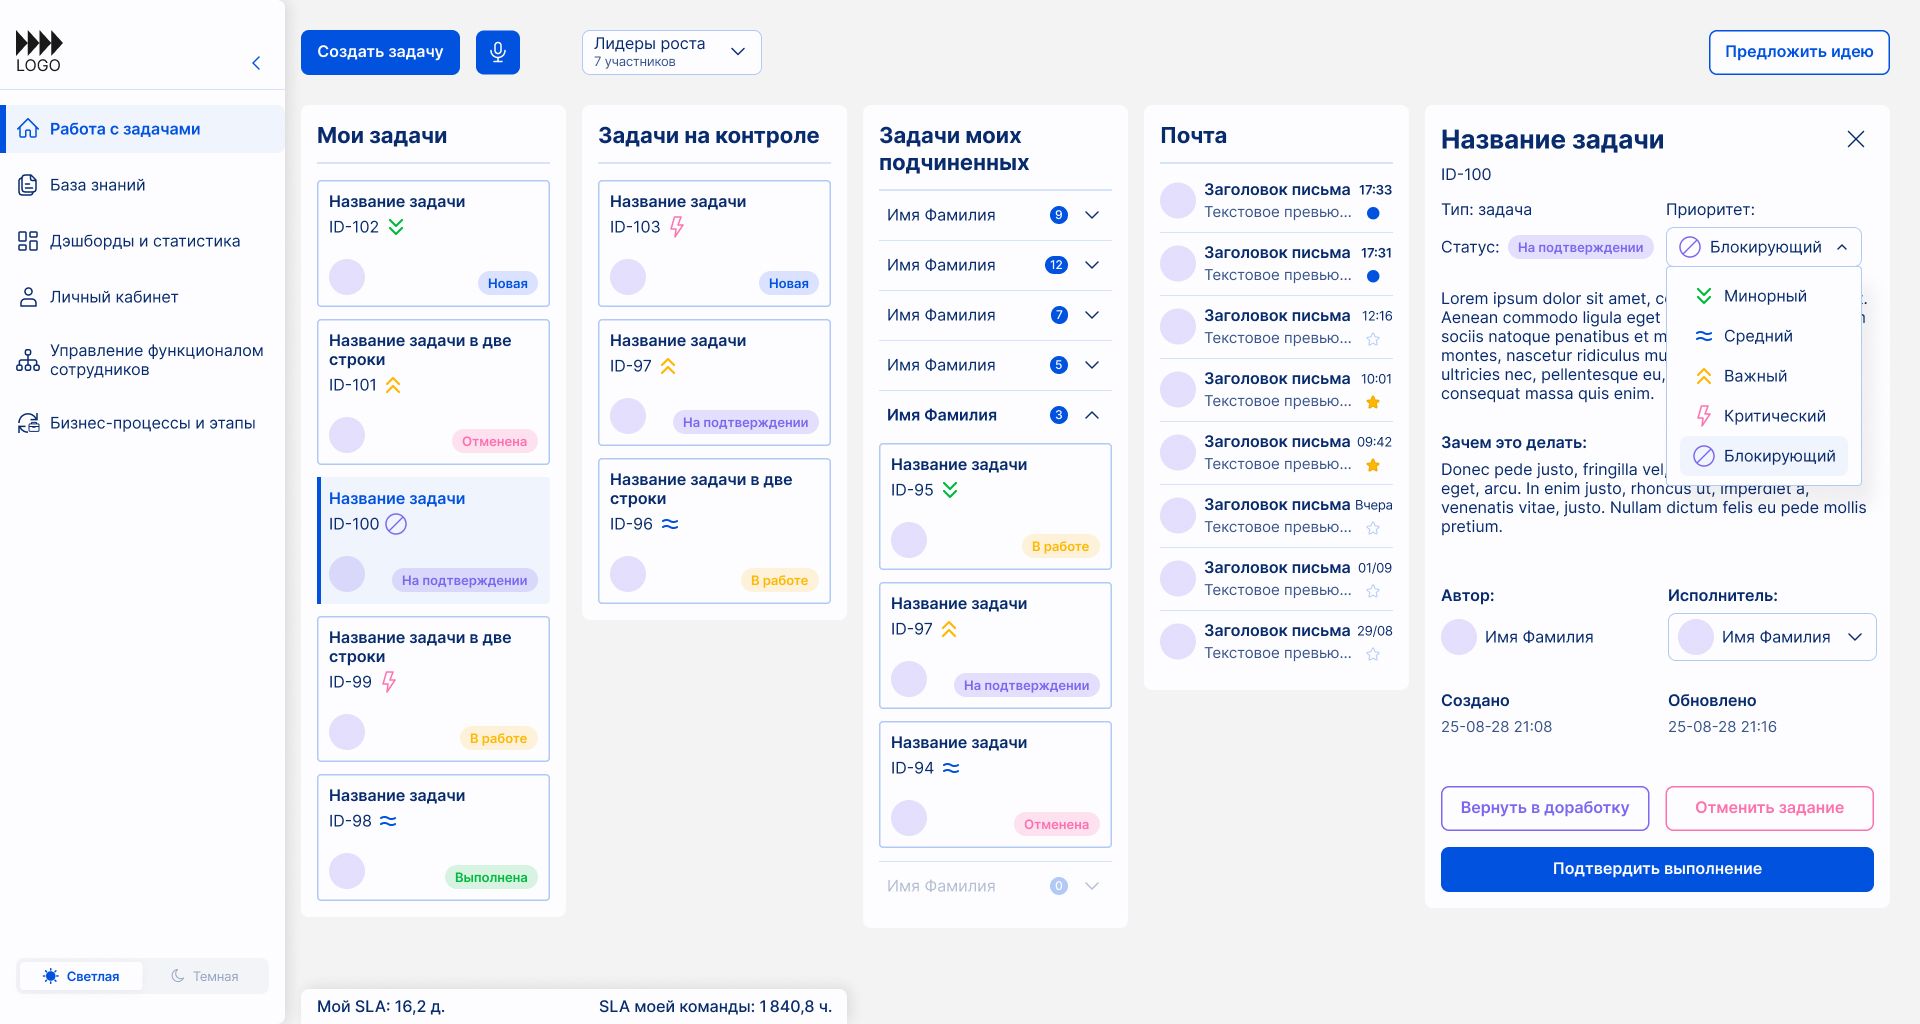Open the Исполнитель assignee dropdown

[1771, 637]
